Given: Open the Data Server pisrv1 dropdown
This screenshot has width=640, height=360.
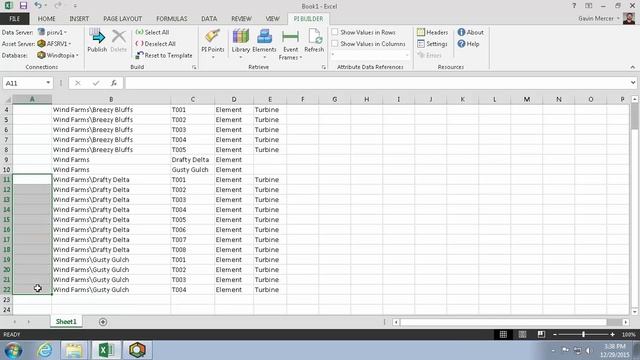Looking at the screenshot, I should point(53,32).
